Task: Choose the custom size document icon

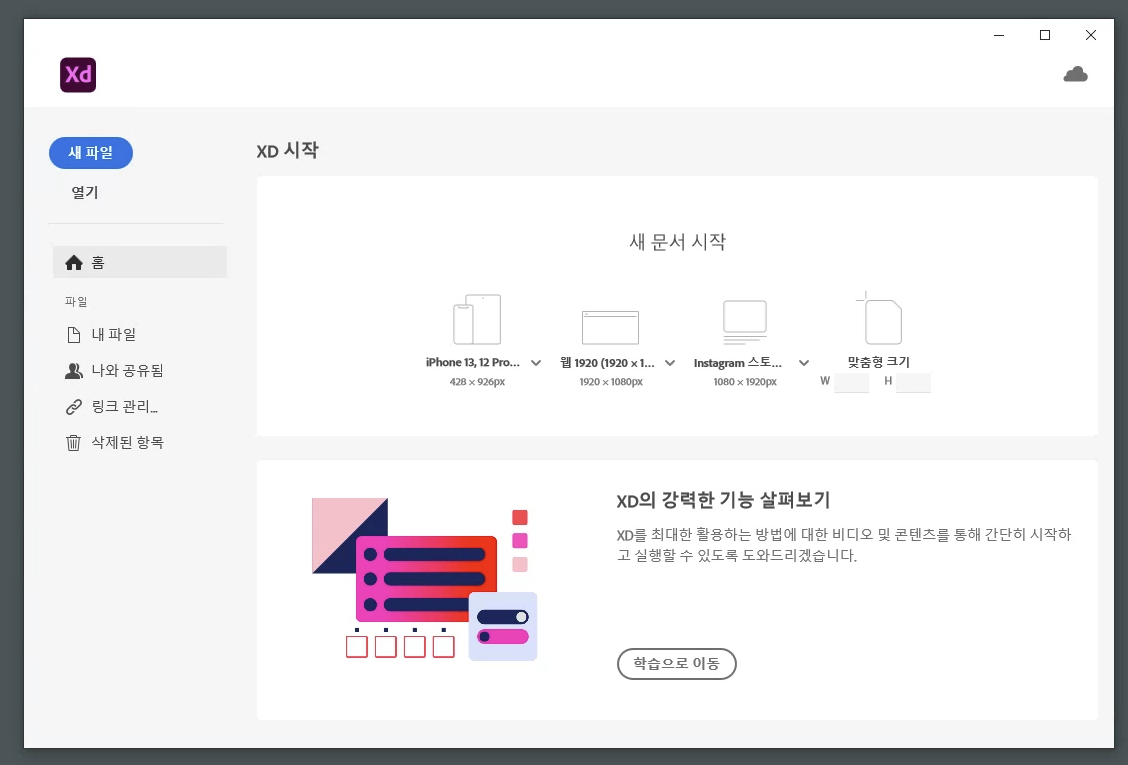Action: click(880, 318)
